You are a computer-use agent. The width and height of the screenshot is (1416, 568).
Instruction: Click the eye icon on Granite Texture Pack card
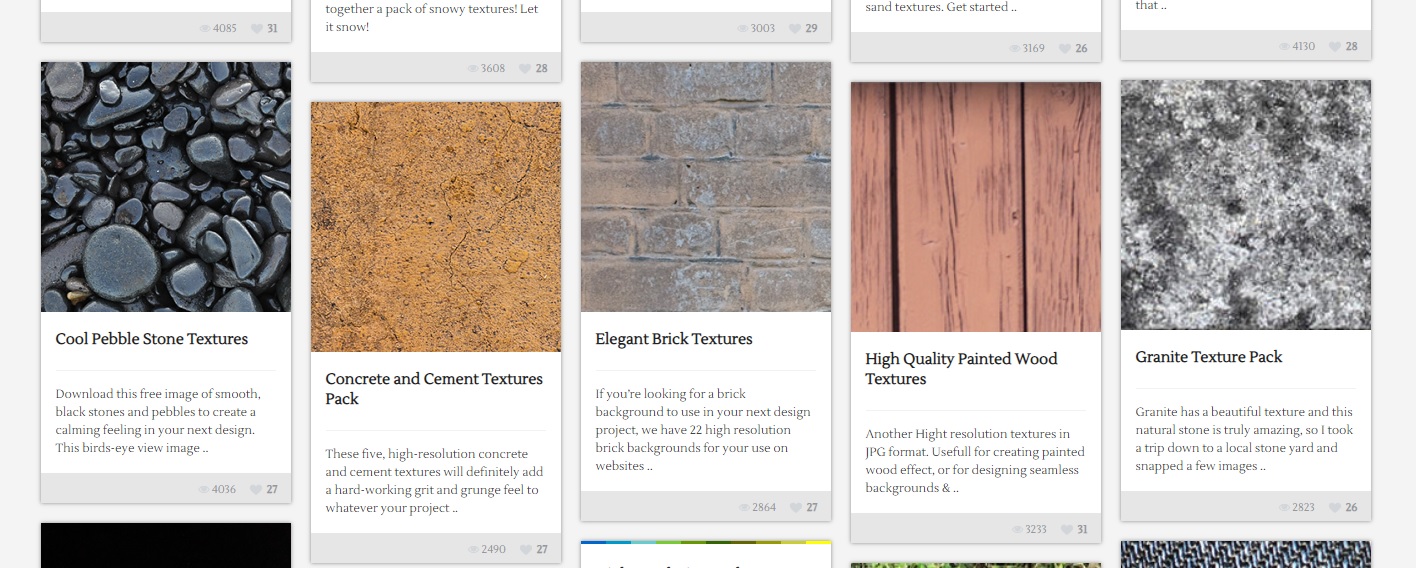pos(1285,508)
